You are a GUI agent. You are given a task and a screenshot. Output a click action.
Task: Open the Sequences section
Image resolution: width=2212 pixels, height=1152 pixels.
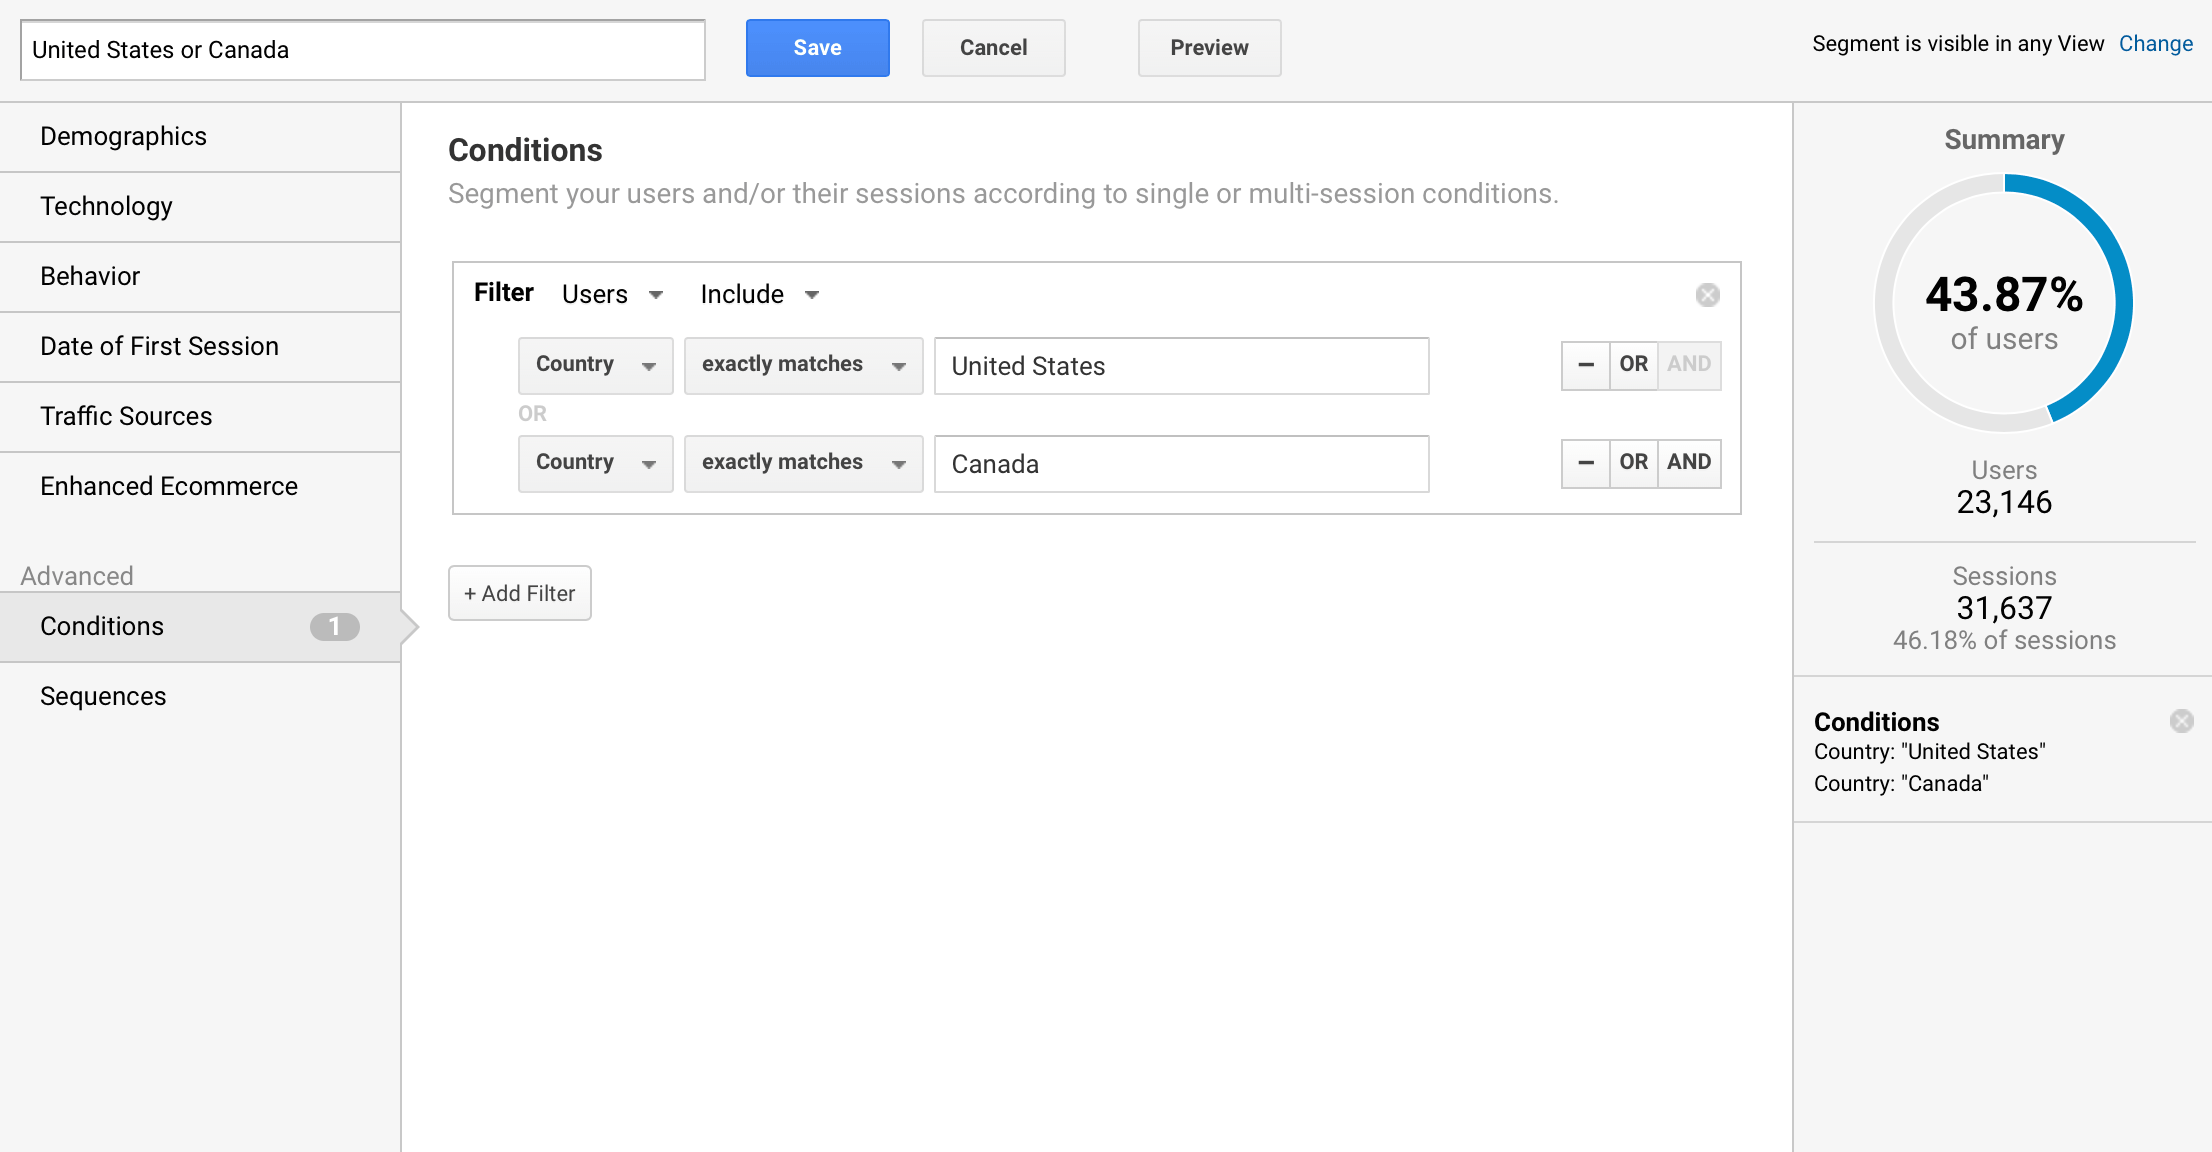point(103,696)
